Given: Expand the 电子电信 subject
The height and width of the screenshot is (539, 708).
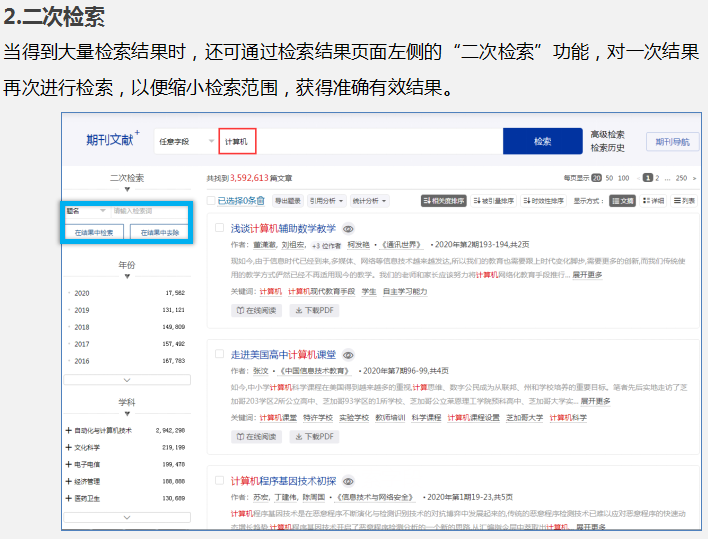Looking at the screenshot, I should (x=69, y=464).
